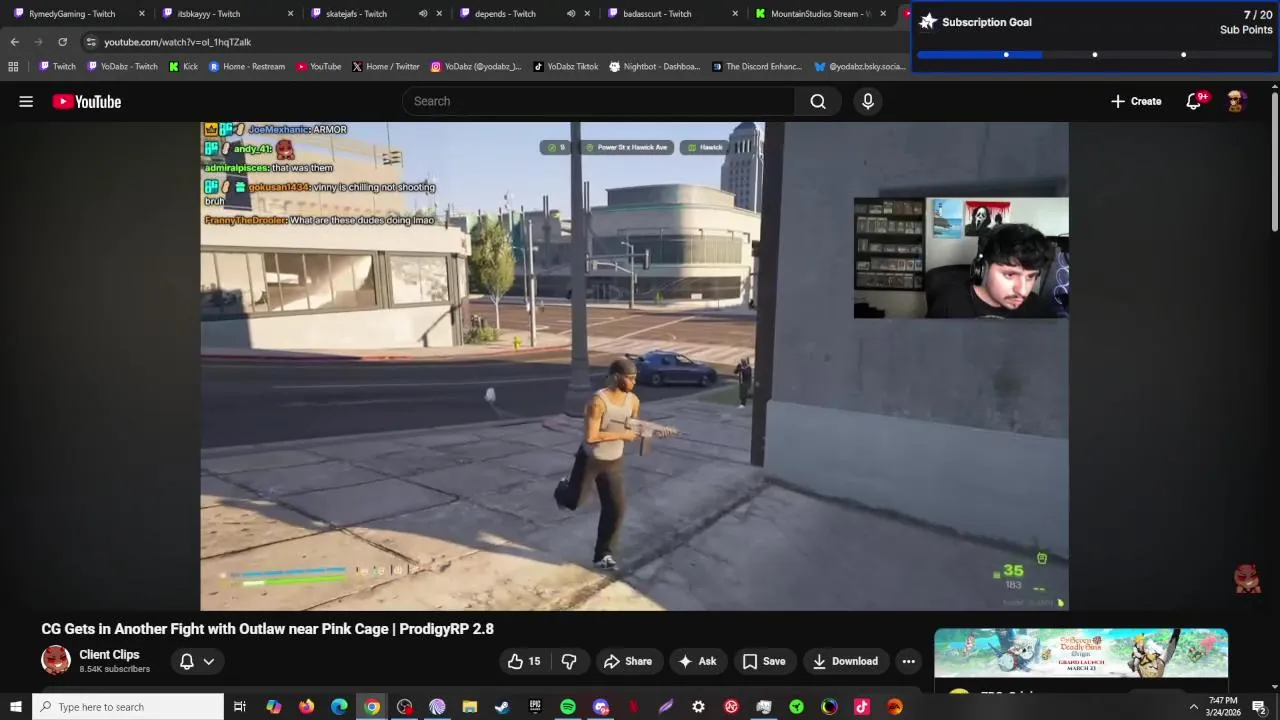Viewport: 1280px width, 720px height.
Task: Share this video
Action: [x=628, y=661]
